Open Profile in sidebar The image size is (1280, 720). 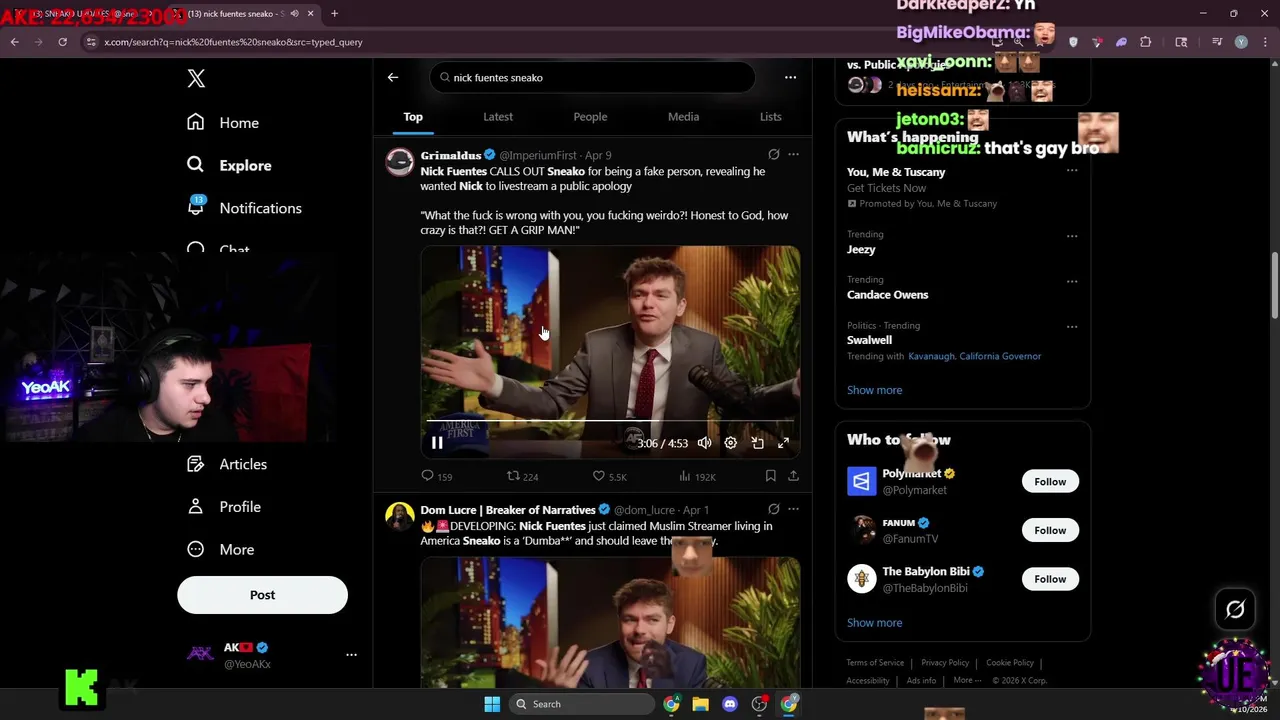[224, 507]
